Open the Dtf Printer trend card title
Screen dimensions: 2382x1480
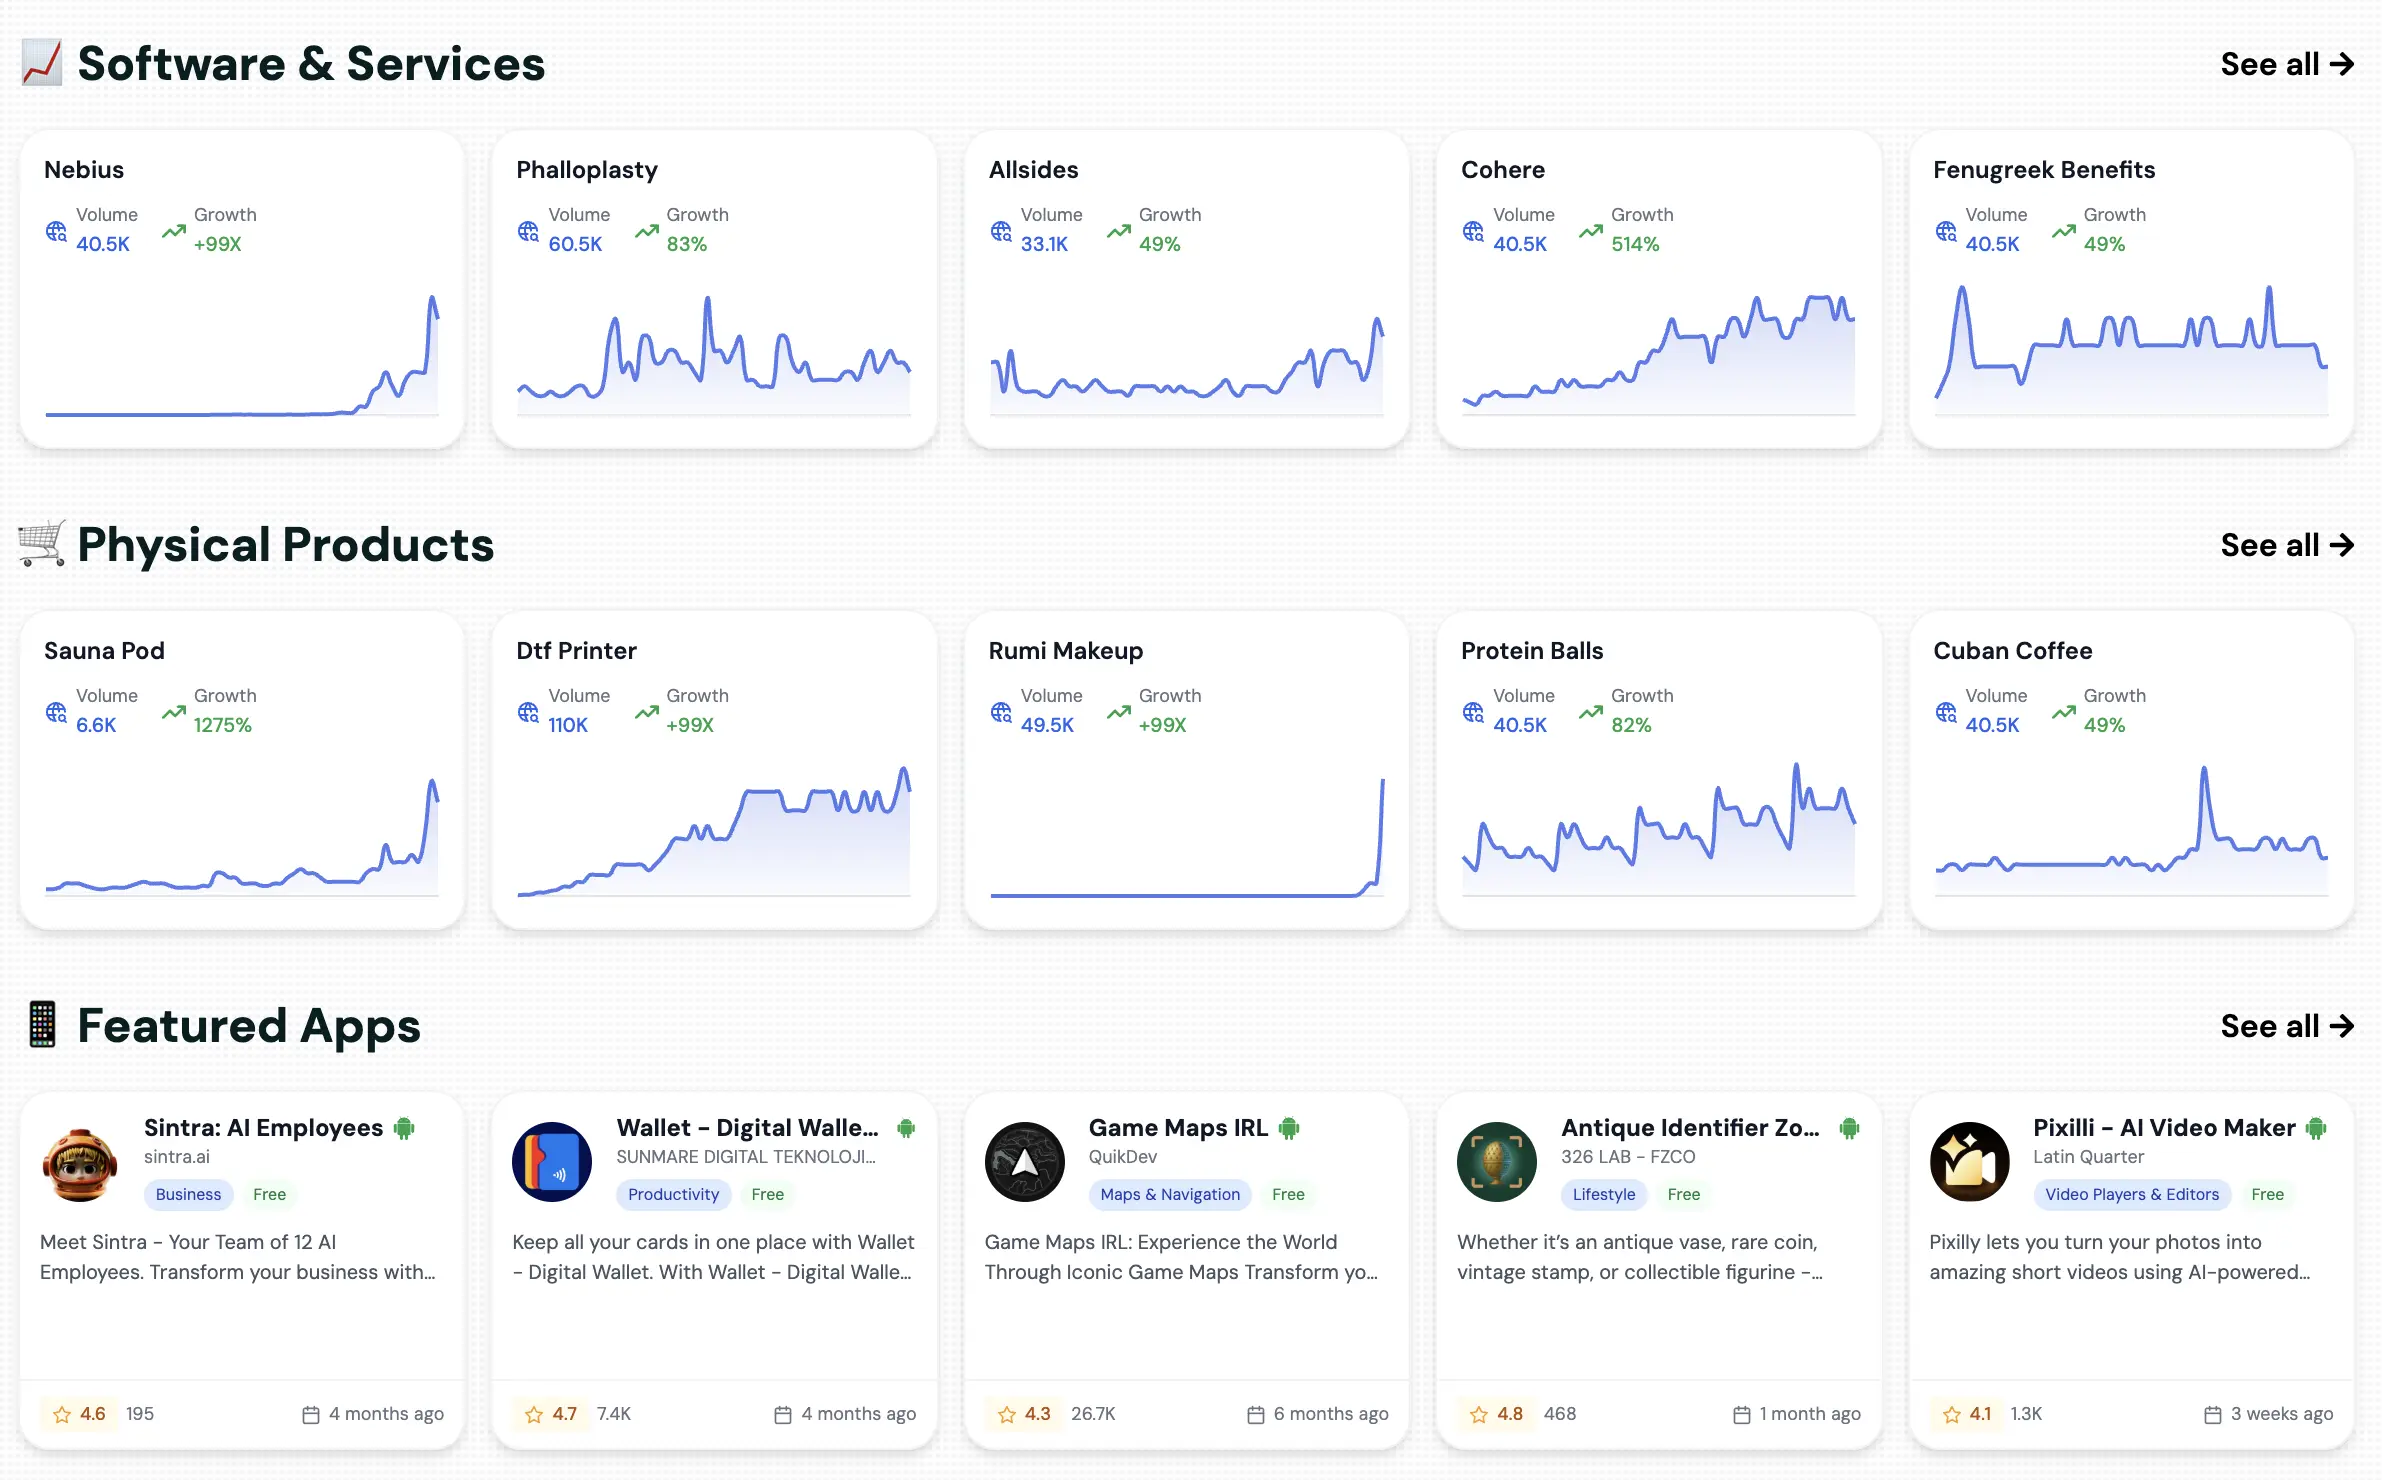point(577,650)
